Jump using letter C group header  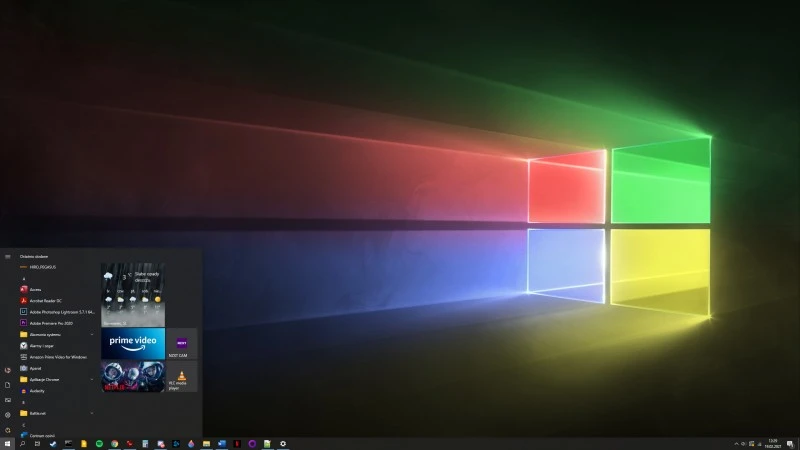click(x=23, y=424)
